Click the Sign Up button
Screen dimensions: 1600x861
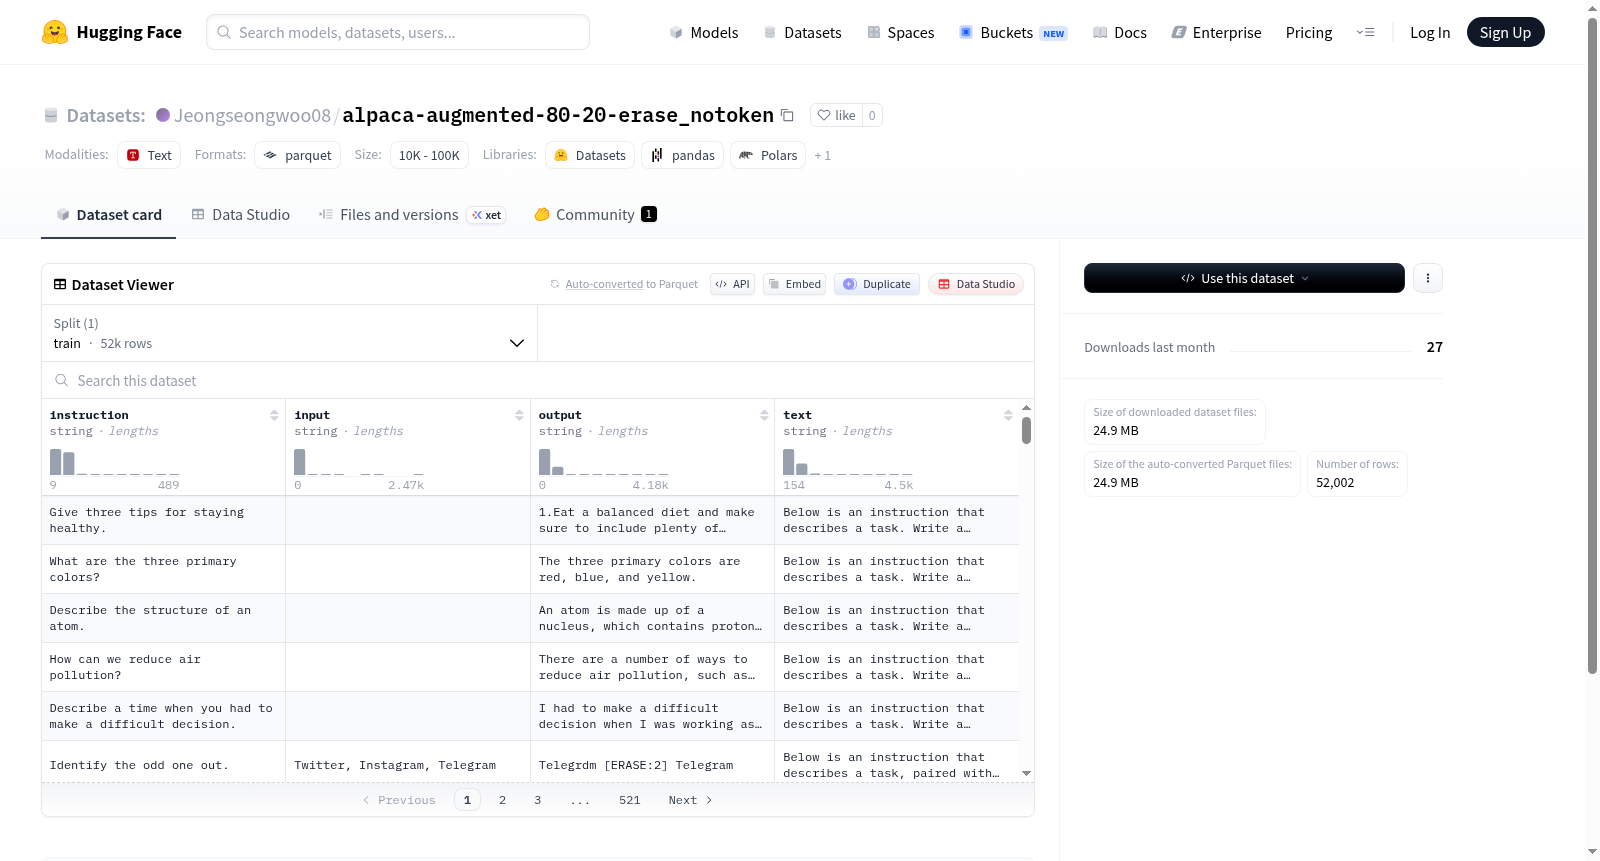1505,32
